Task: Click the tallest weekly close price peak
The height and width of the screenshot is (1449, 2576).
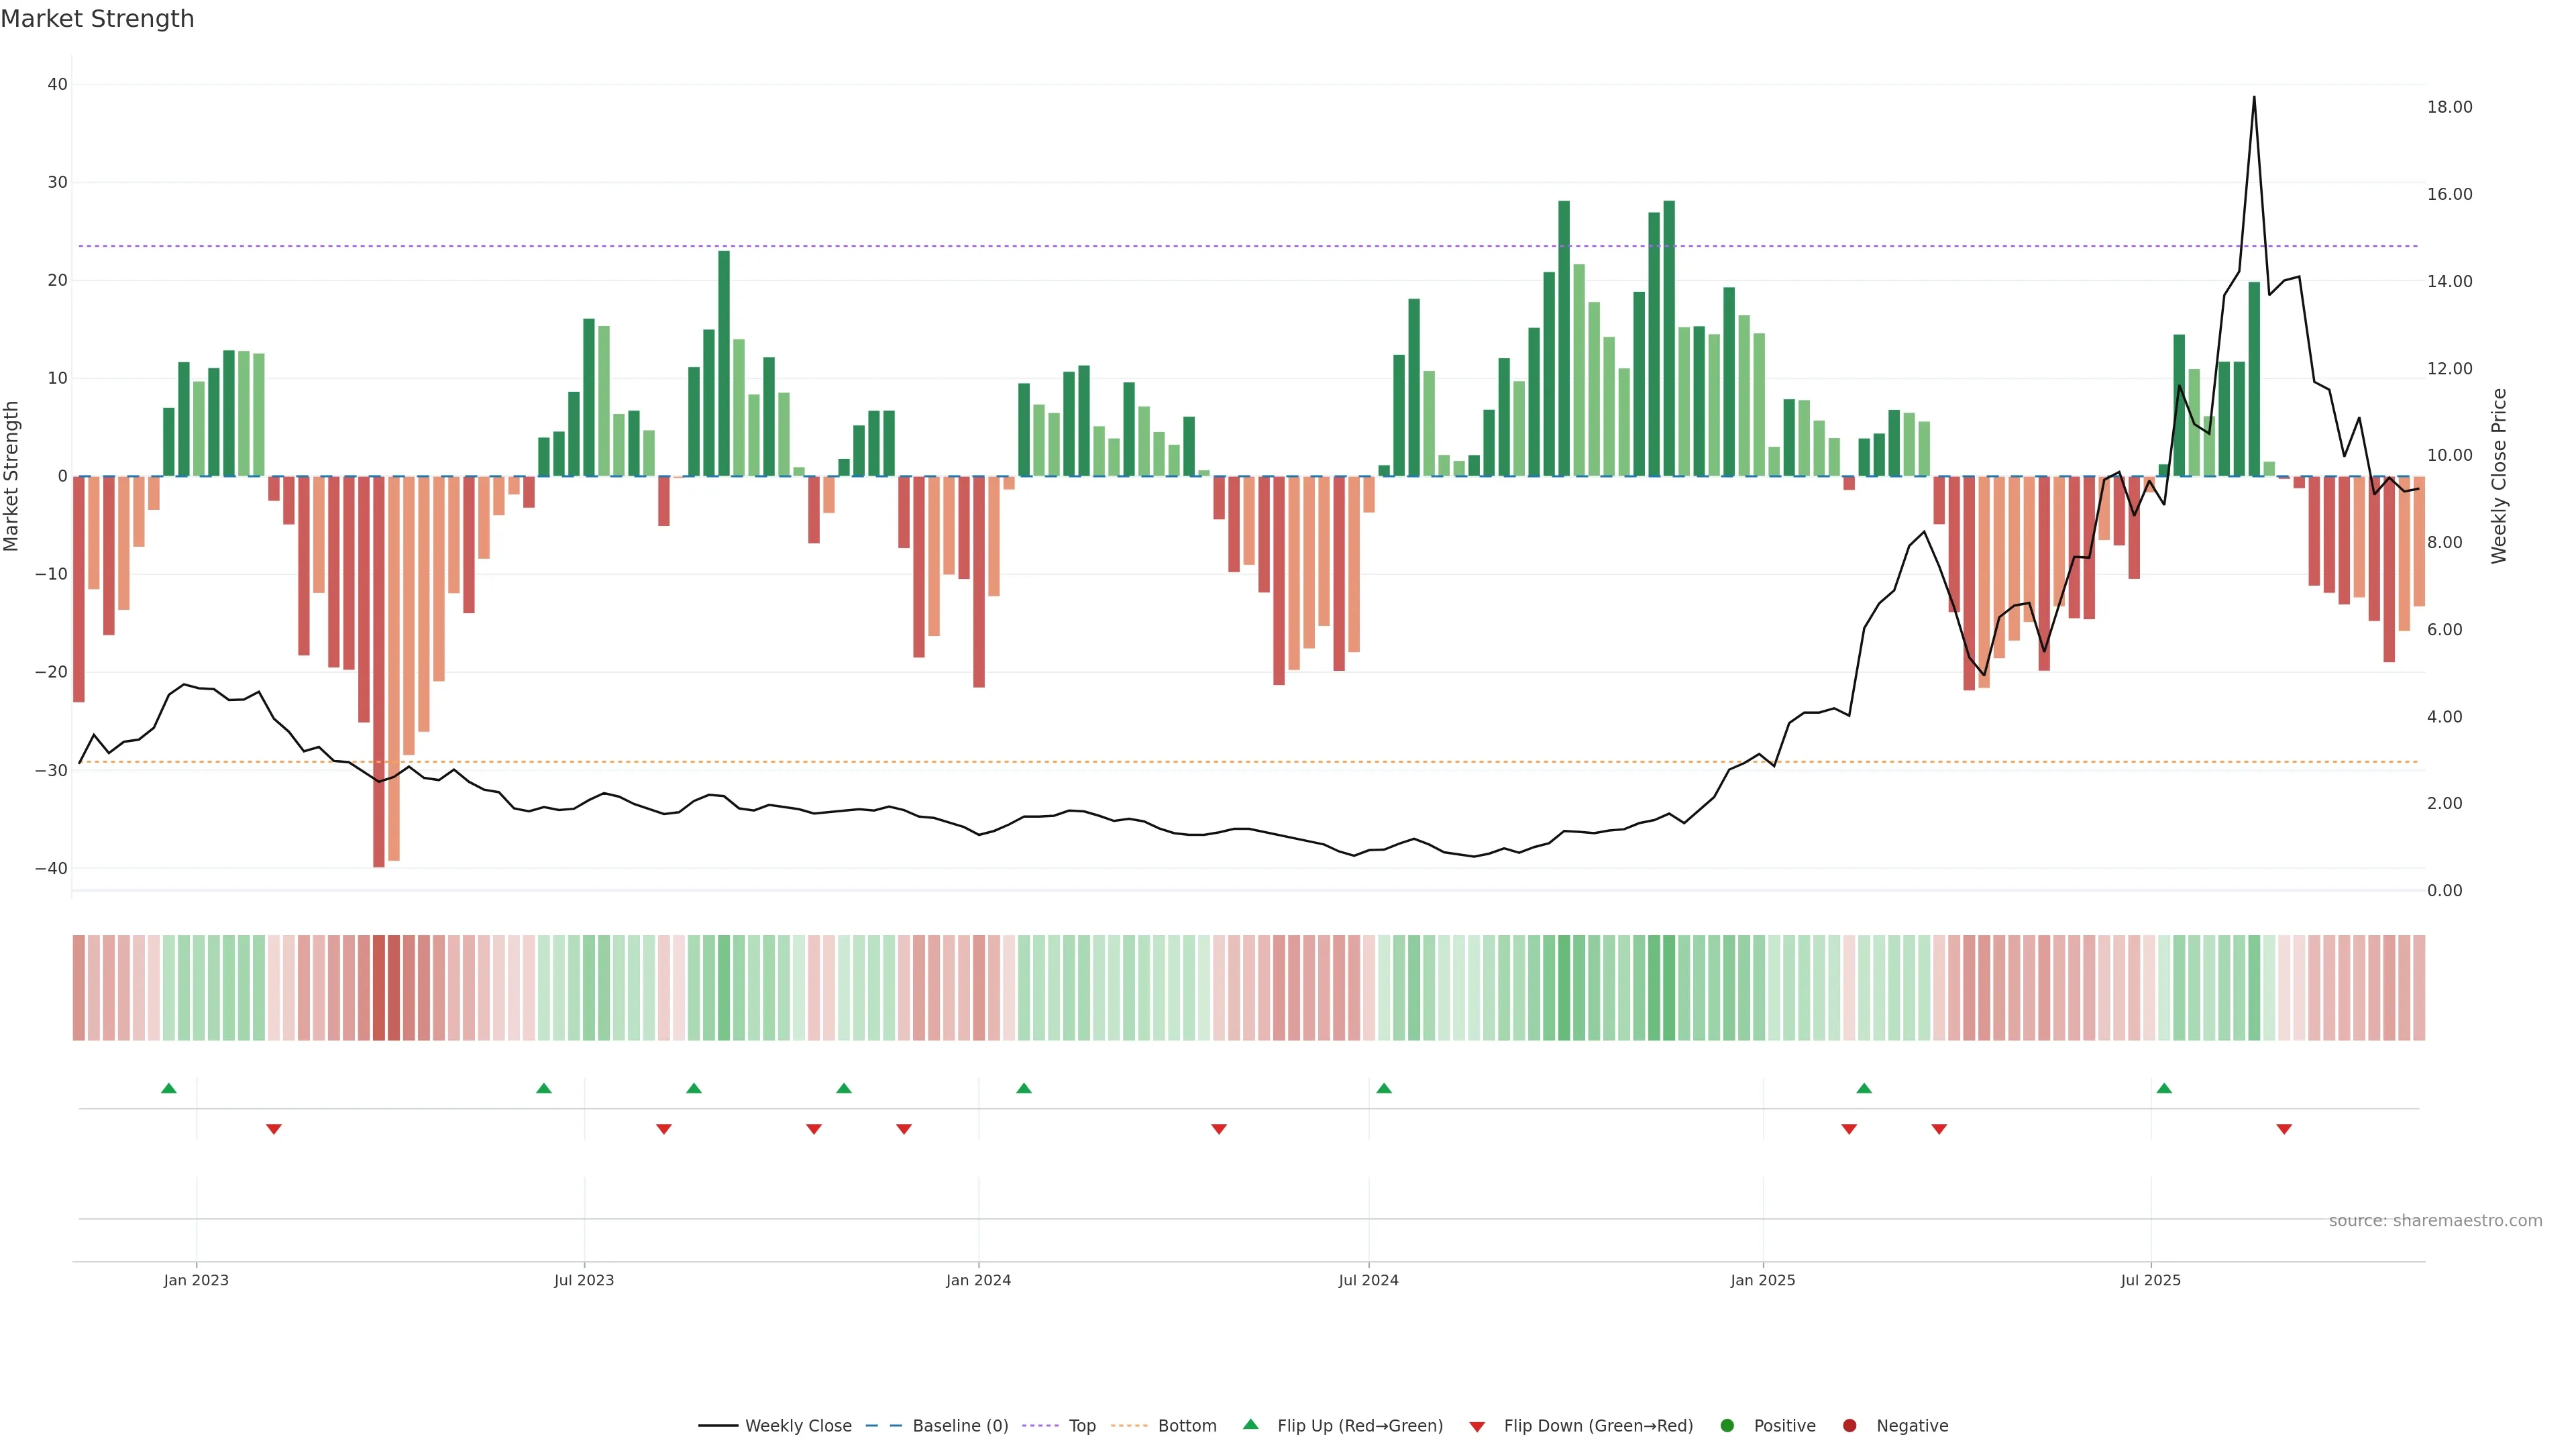Action: pos(2254,98)
